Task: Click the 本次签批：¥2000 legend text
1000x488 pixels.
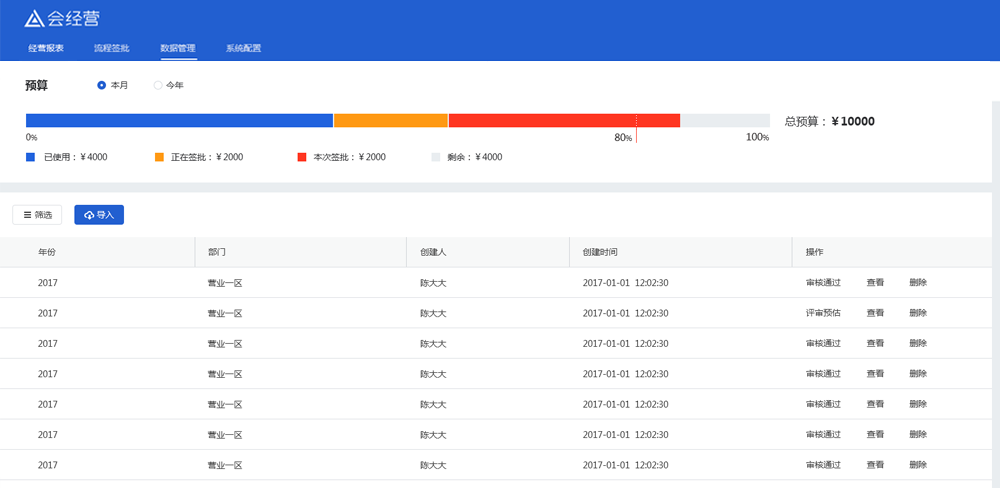Action: point(350,157)
